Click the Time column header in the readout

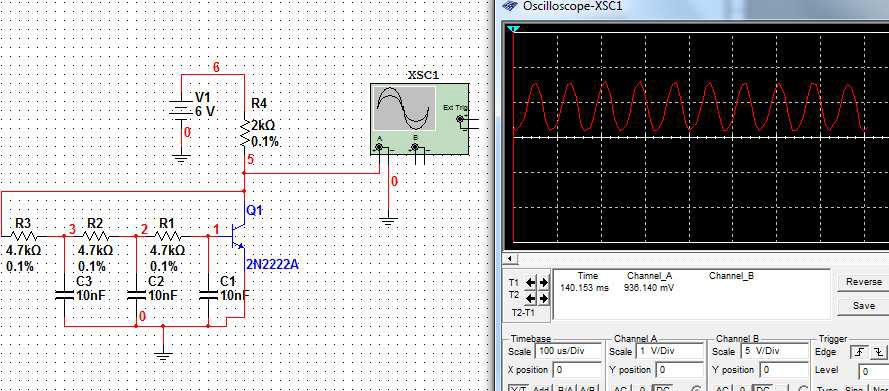point(587,276)
